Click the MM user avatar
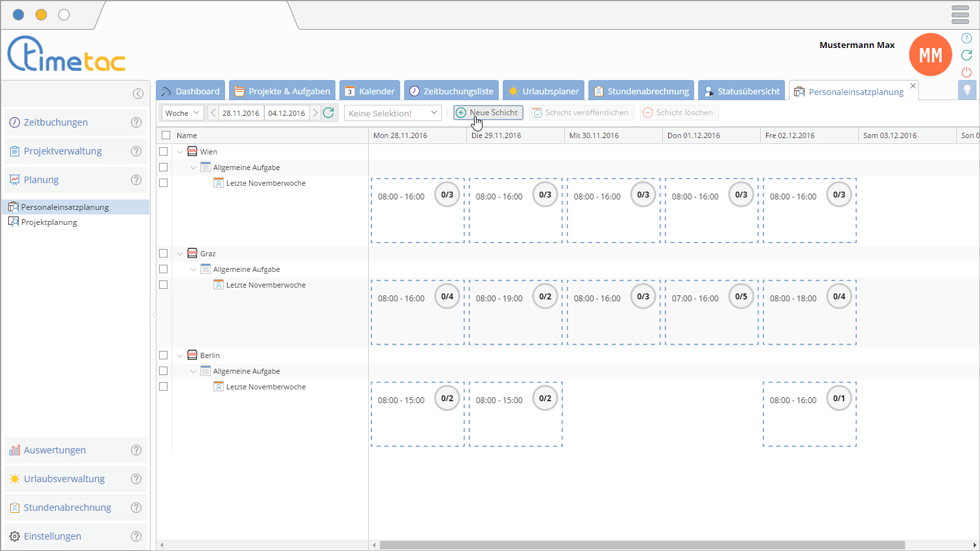The width and height of the screenshot is (980, 551). click(x=930, y=56)
